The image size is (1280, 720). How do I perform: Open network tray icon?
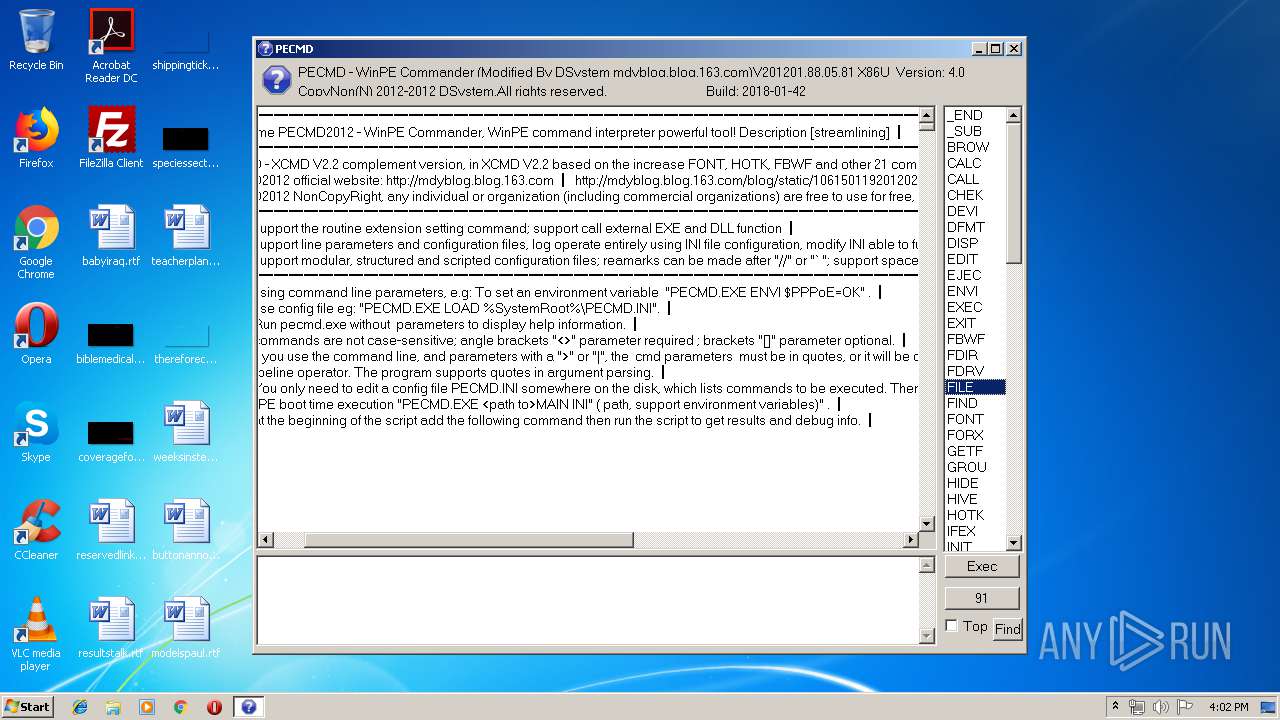click(1137, 707)
